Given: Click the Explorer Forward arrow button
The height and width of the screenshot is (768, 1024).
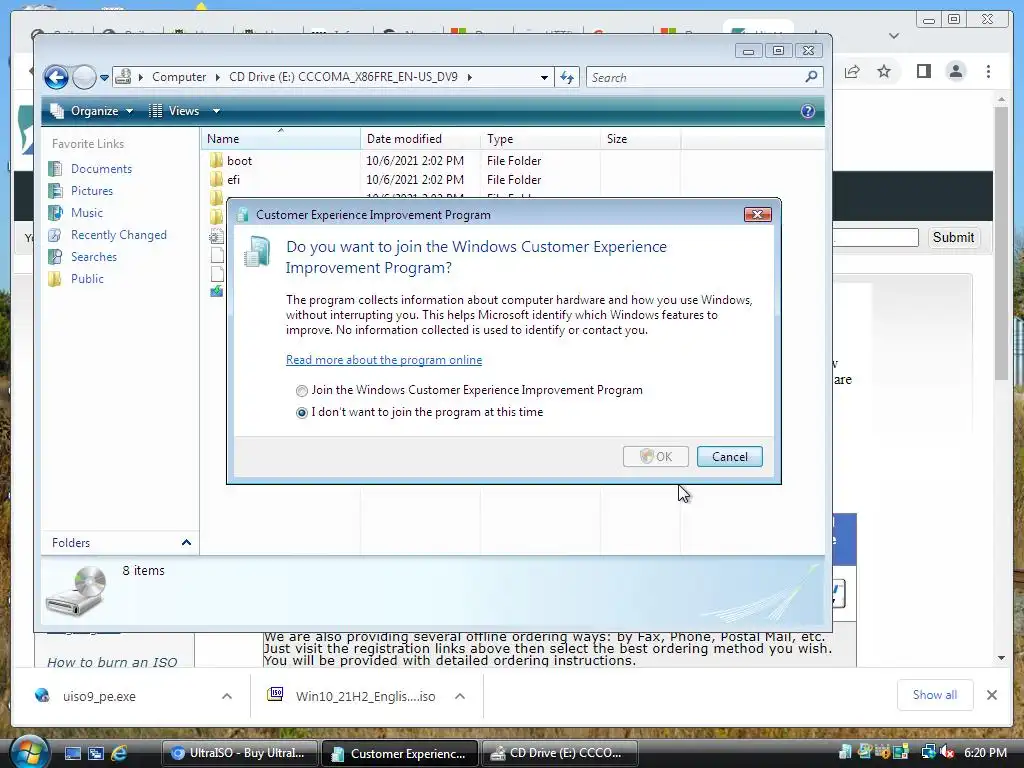Looking at the screenshot, I should click(x=84, y=77).
